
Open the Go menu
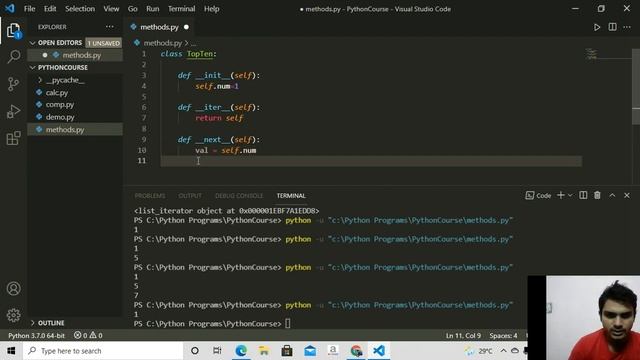[x=133, y=9]
